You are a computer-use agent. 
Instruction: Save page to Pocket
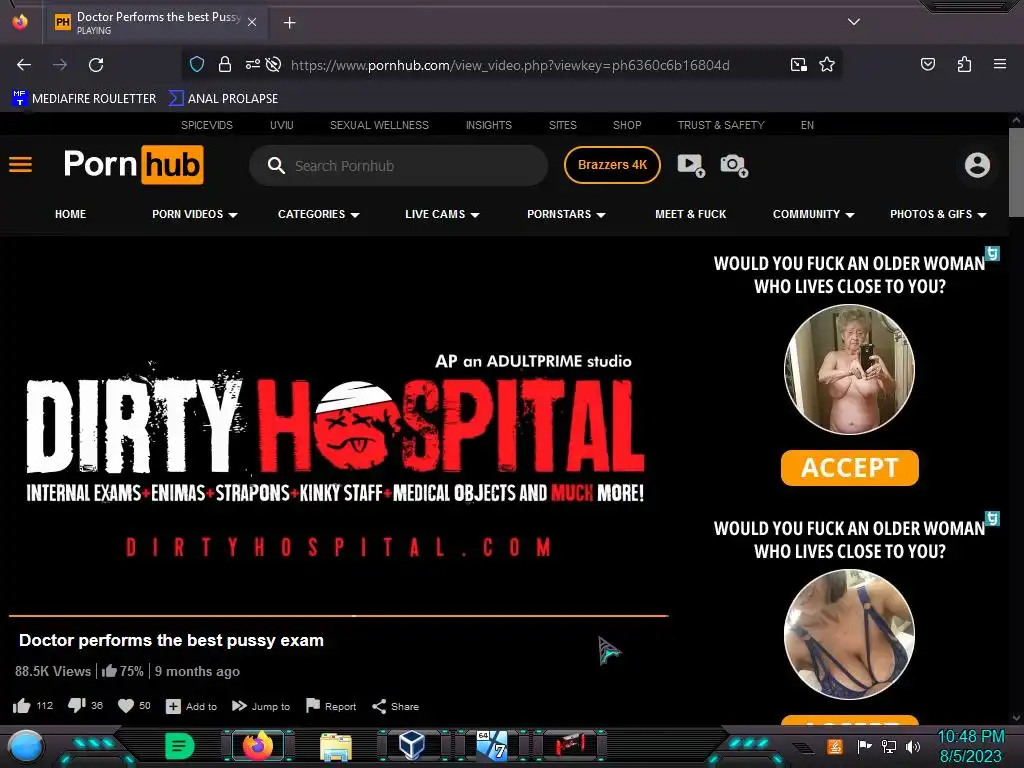pyautogui.click(x=927, y=64)
